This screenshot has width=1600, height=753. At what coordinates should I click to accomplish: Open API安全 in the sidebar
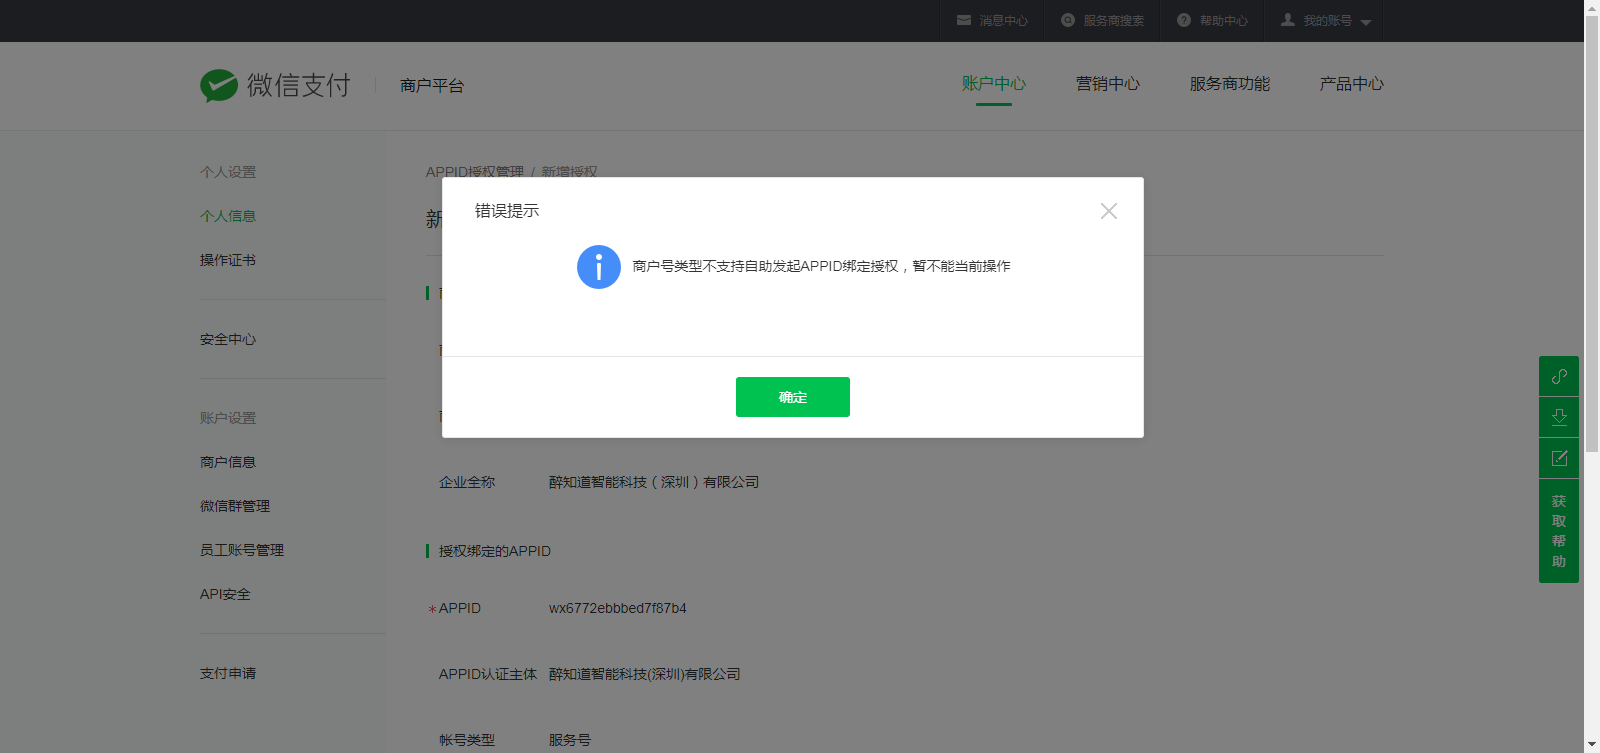click(225, 594)
